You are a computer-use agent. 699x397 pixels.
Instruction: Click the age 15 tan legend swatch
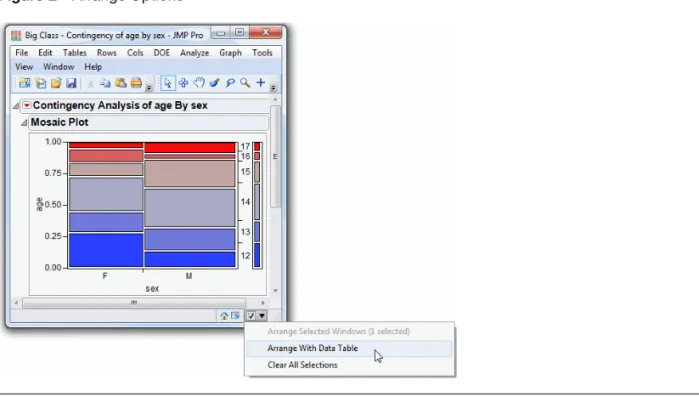coord(257,172)
